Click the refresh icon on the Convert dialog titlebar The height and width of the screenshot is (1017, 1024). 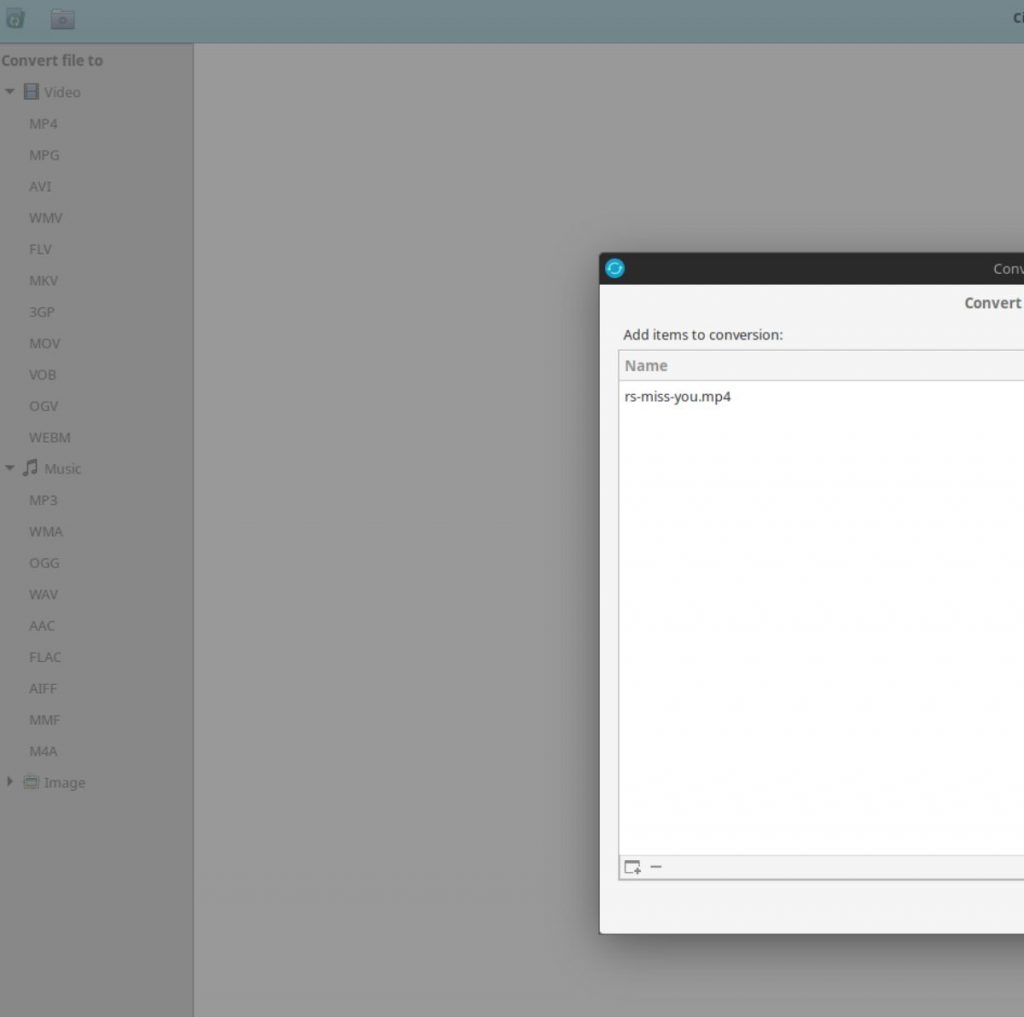(614, 268)
